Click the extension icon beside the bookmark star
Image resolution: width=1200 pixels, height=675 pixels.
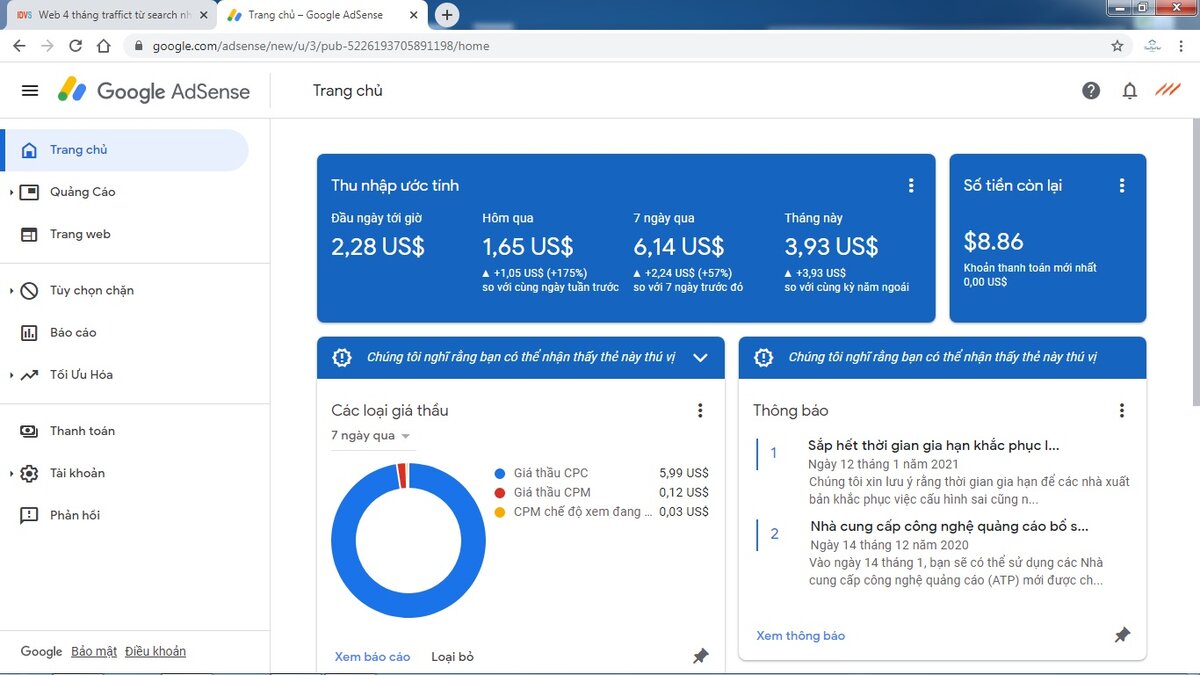tap(1152, 46)
